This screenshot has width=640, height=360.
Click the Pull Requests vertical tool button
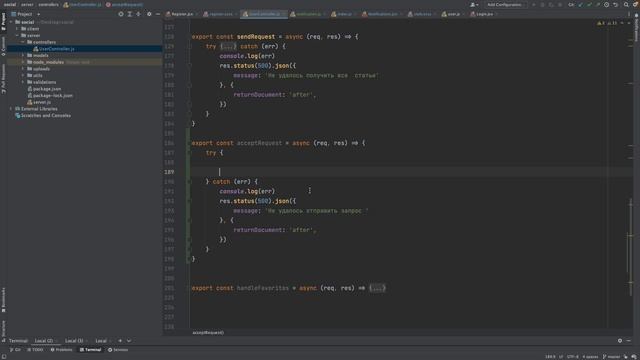pyautogui.click(x=3, y=78)
